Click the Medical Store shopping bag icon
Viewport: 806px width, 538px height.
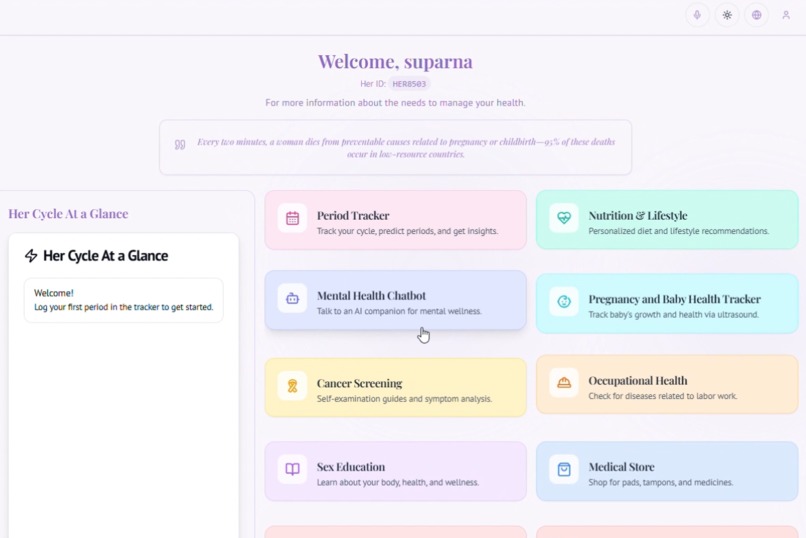(x=564, y=469)
